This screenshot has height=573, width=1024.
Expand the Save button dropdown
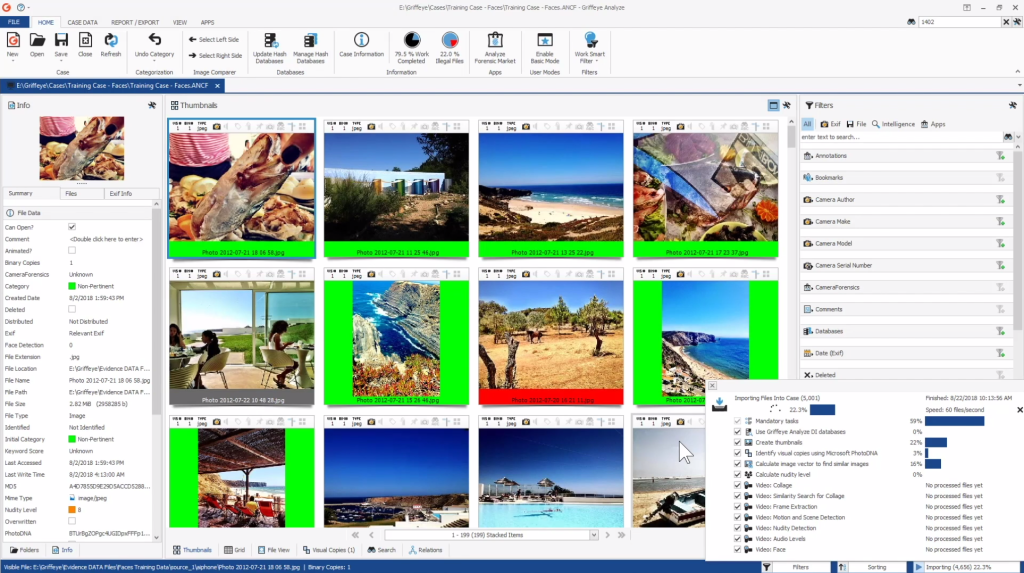click(x=62, y=62)
